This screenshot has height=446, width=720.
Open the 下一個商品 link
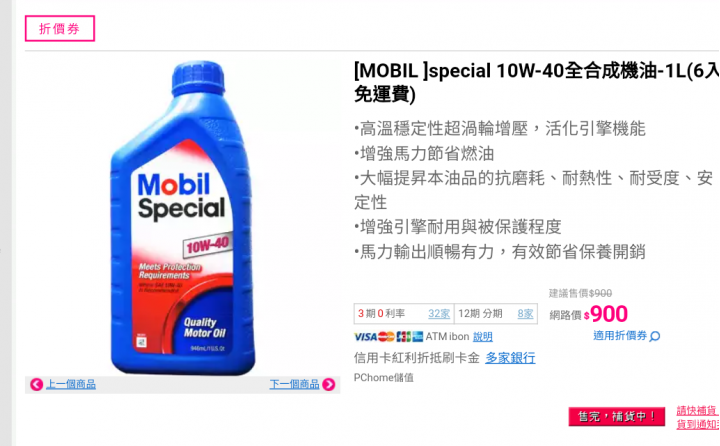294,384
